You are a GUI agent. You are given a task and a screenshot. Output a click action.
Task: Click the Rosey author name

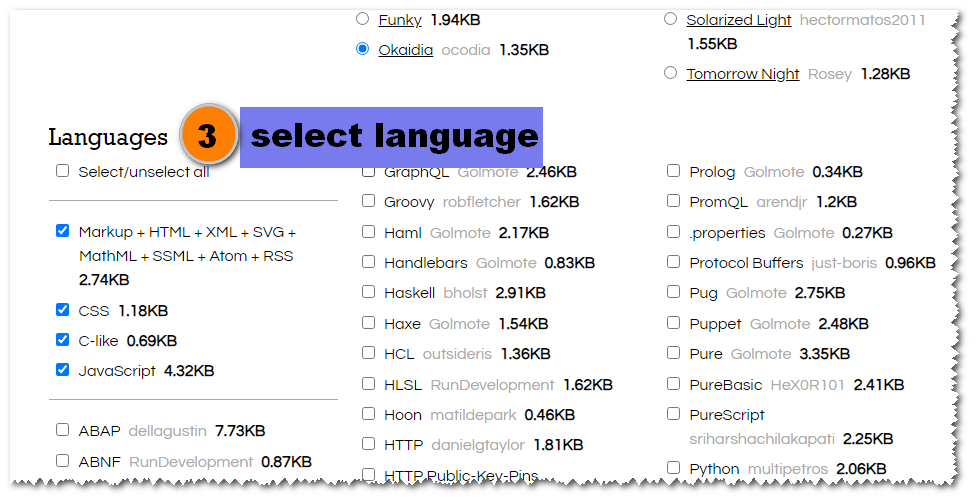830,74
